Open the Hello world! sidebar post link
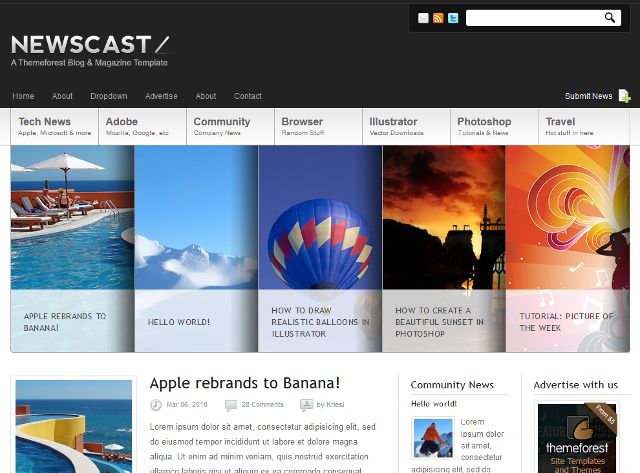This screenshot has width=640, height=473. tap(434, 404)
